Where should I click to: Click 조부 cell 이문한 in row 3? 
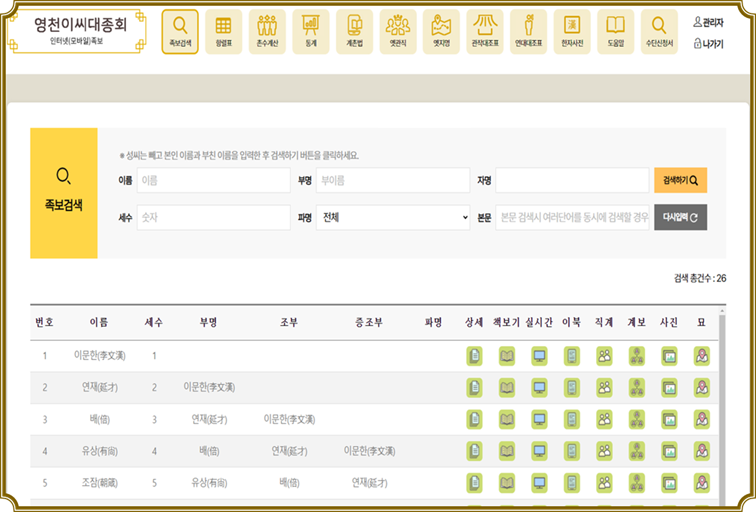tap(289, 419)
